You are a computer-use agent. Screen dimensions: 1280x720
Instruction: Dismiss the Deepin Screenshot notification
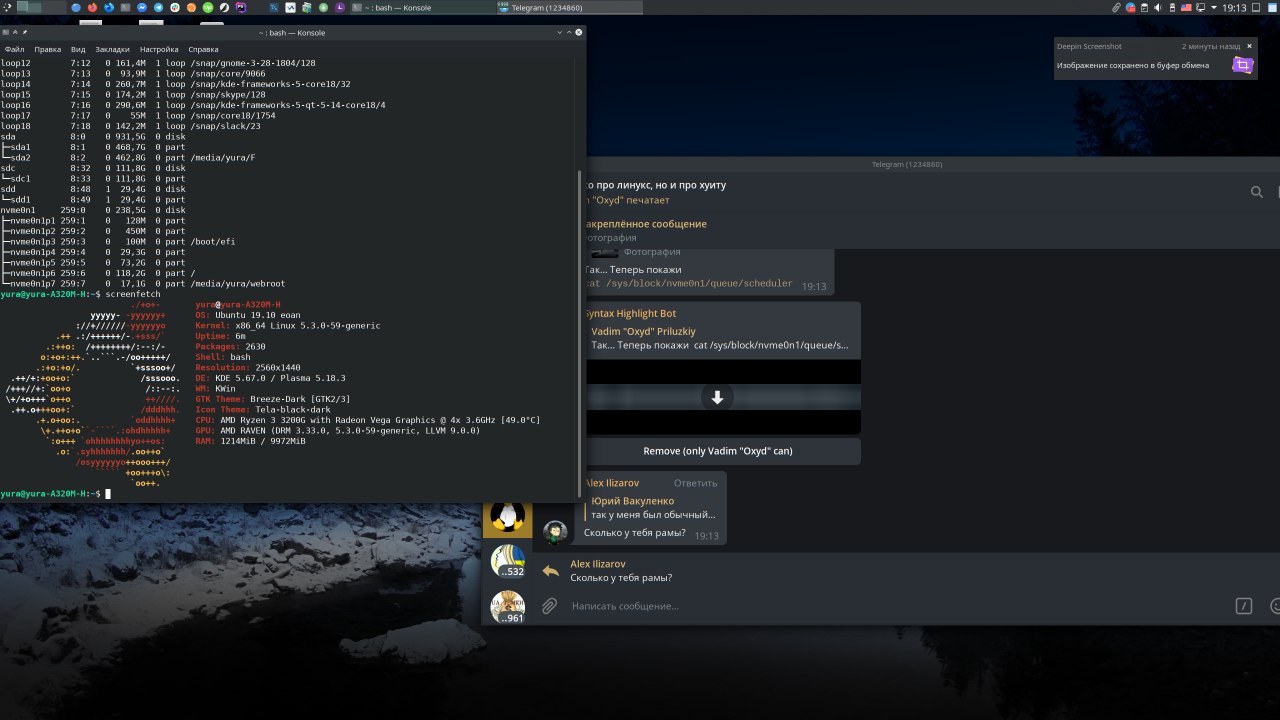point(1250,46)
